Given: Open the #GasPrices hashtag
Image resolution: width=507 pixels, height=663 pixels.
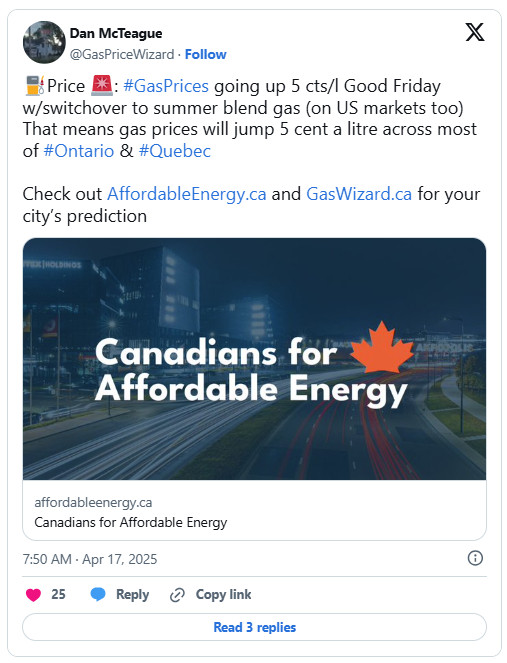Looking at the screenshot, I should point(166,86).
